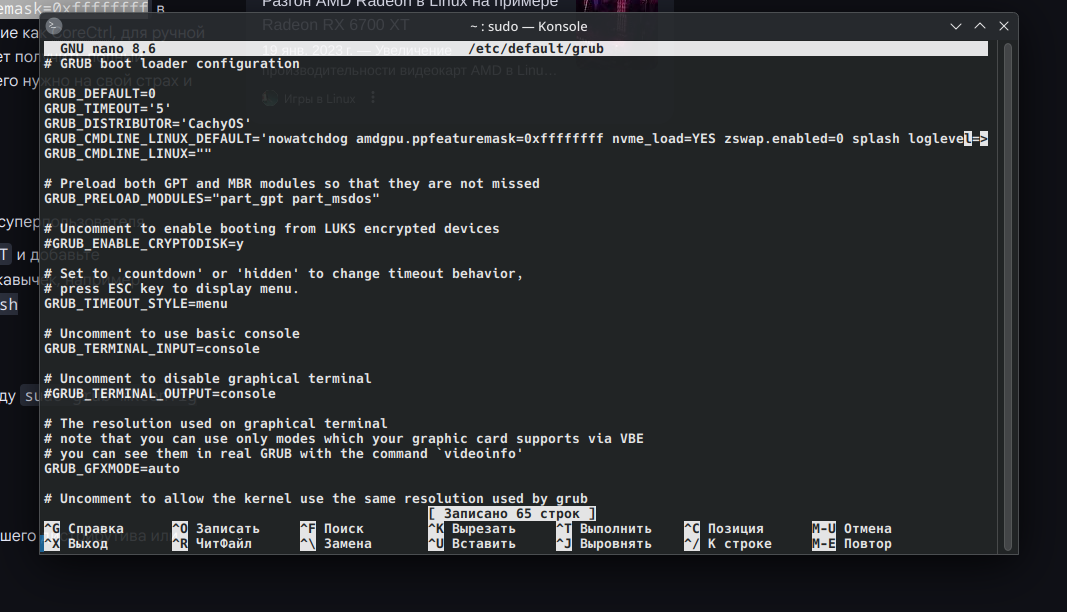Click the ^R ЧитФайл shortcut

tap(212, 543)
